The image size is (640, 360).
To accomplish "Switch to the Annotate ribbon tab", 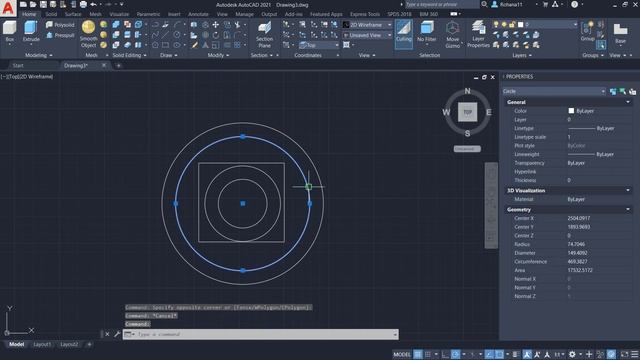I will click(x=198, y=14).
